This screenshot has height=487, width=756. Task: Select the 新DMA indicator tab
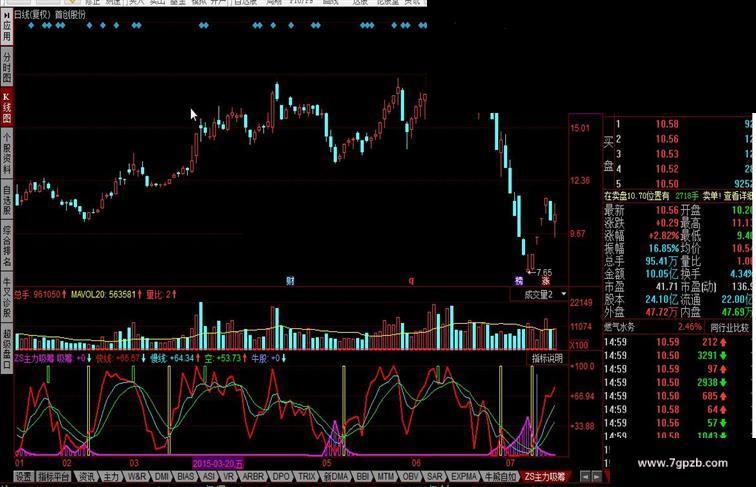pos(336,476)
